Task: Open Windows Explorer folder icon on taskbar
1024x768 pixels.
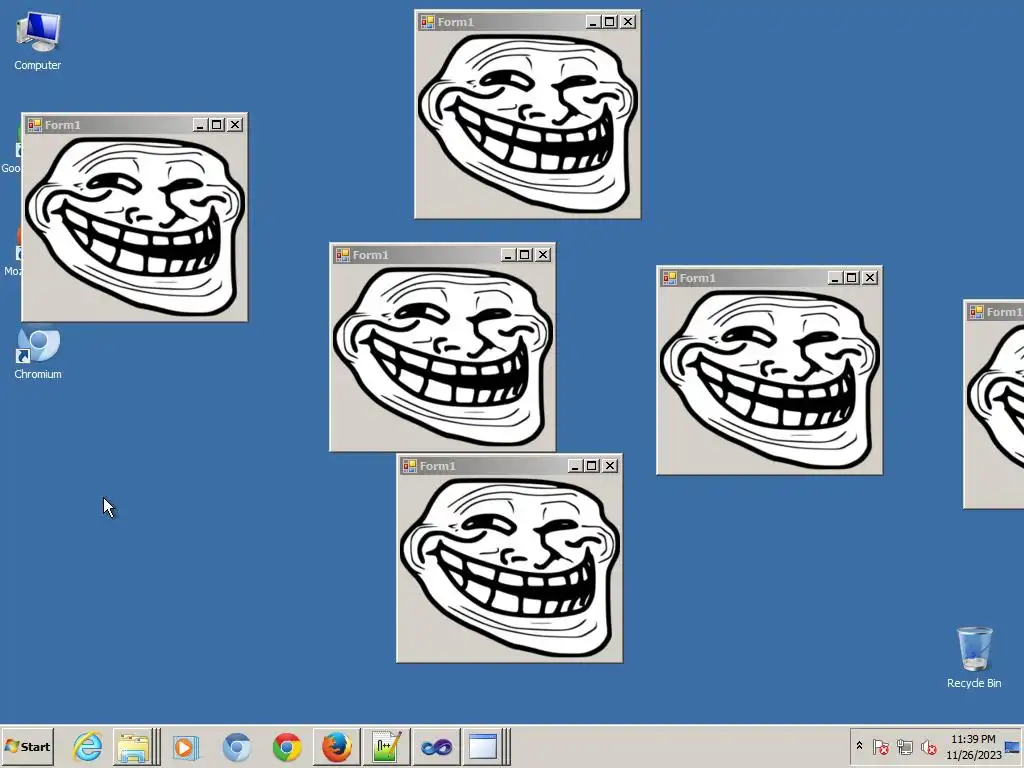Action: (x=133, y=746)
